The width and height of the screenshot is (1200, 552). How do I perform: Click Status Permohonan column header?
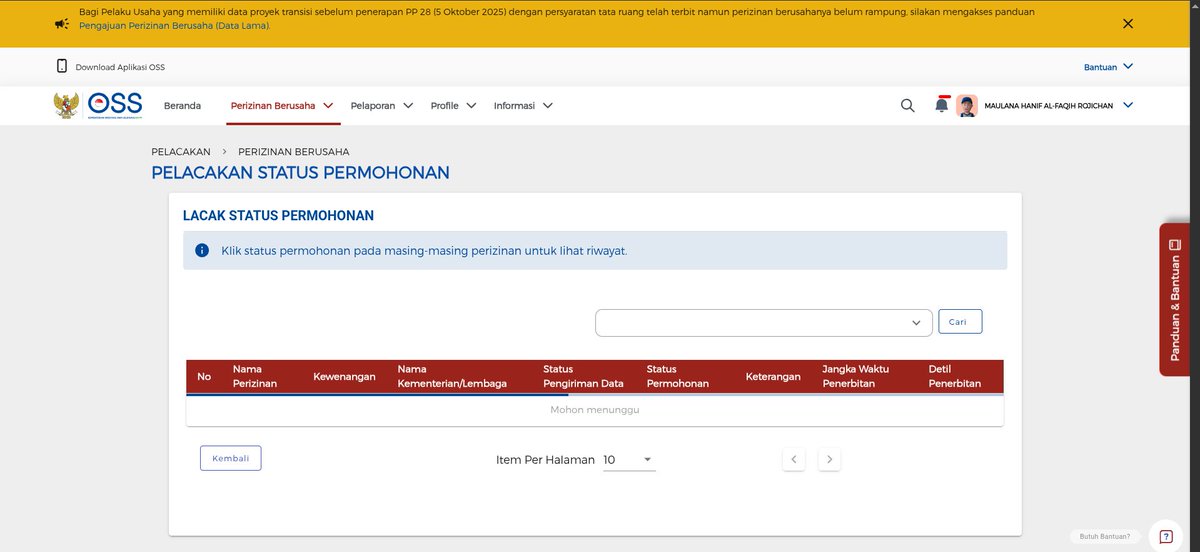(x=678, y=376)
